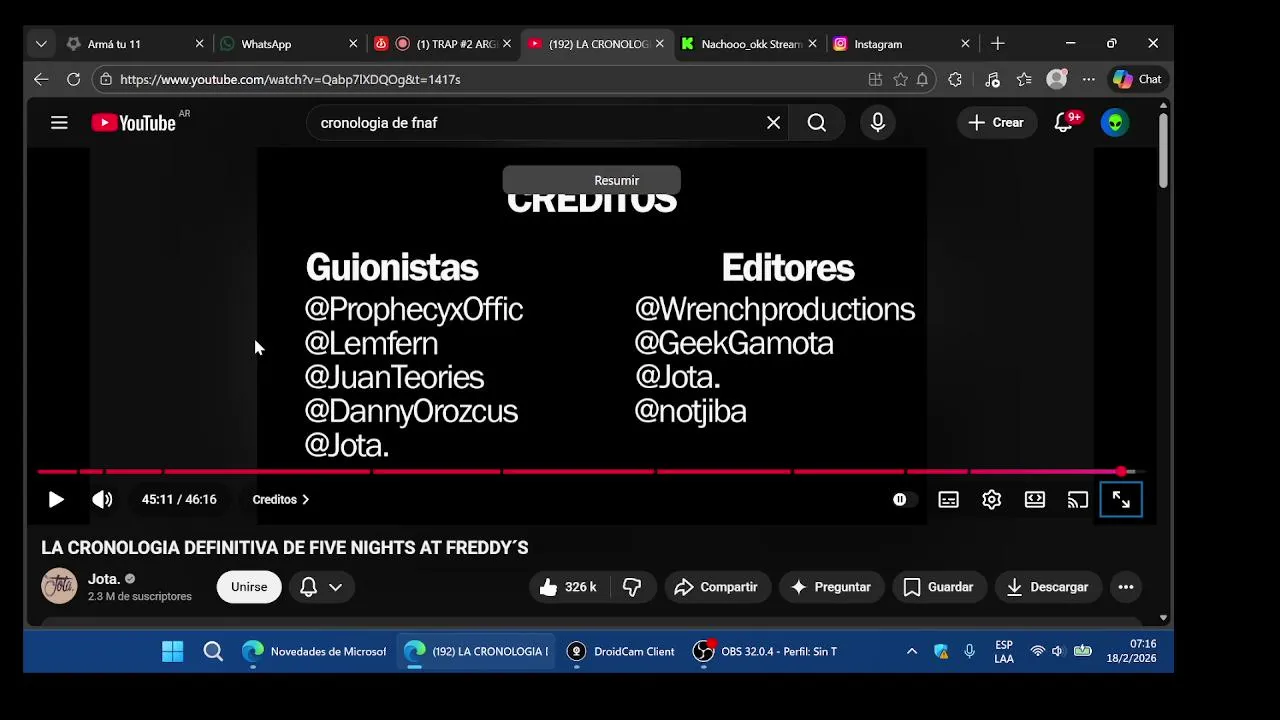Download the video with Descargar
Image resolution: width=1280 pixels, height=720 pixels.
tap(1047, 587)
